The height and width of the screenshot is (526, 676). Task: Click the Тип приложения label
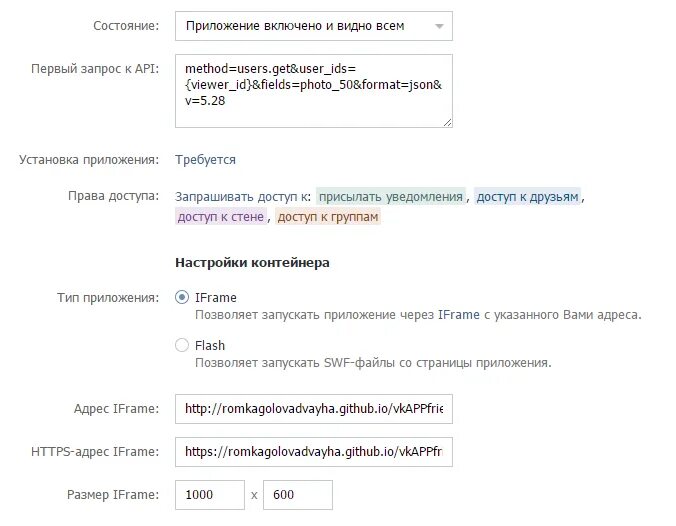(108, 298)
